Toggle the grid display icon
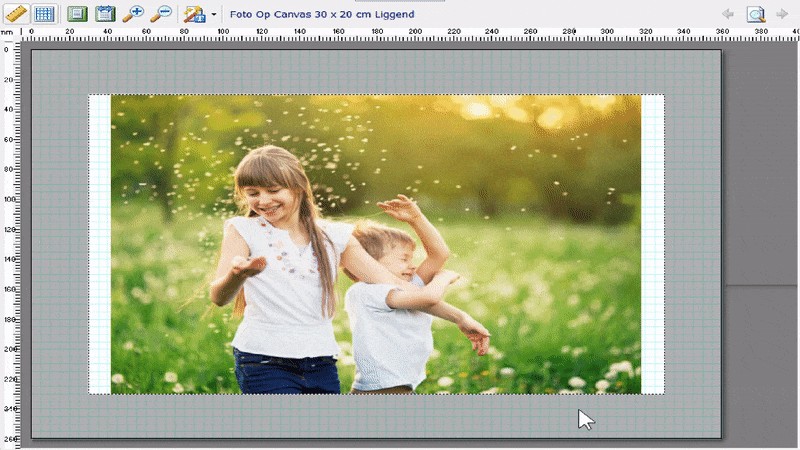 (x=43, y=14)
